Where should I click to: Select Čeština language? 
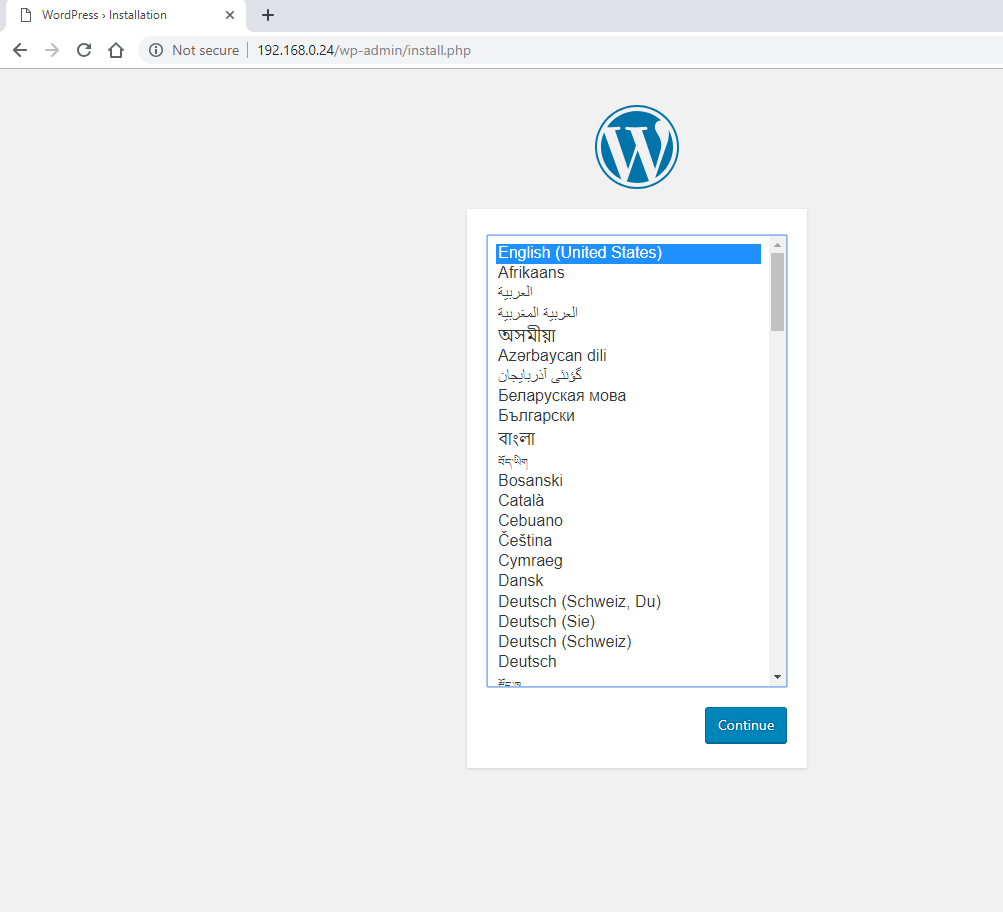pyautogui.click(x=628, y=540)
